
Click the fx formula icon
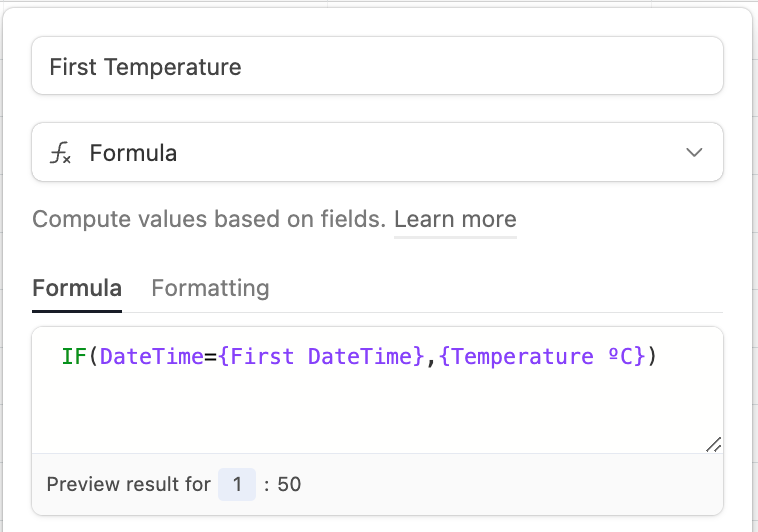[x=60, y=153]
